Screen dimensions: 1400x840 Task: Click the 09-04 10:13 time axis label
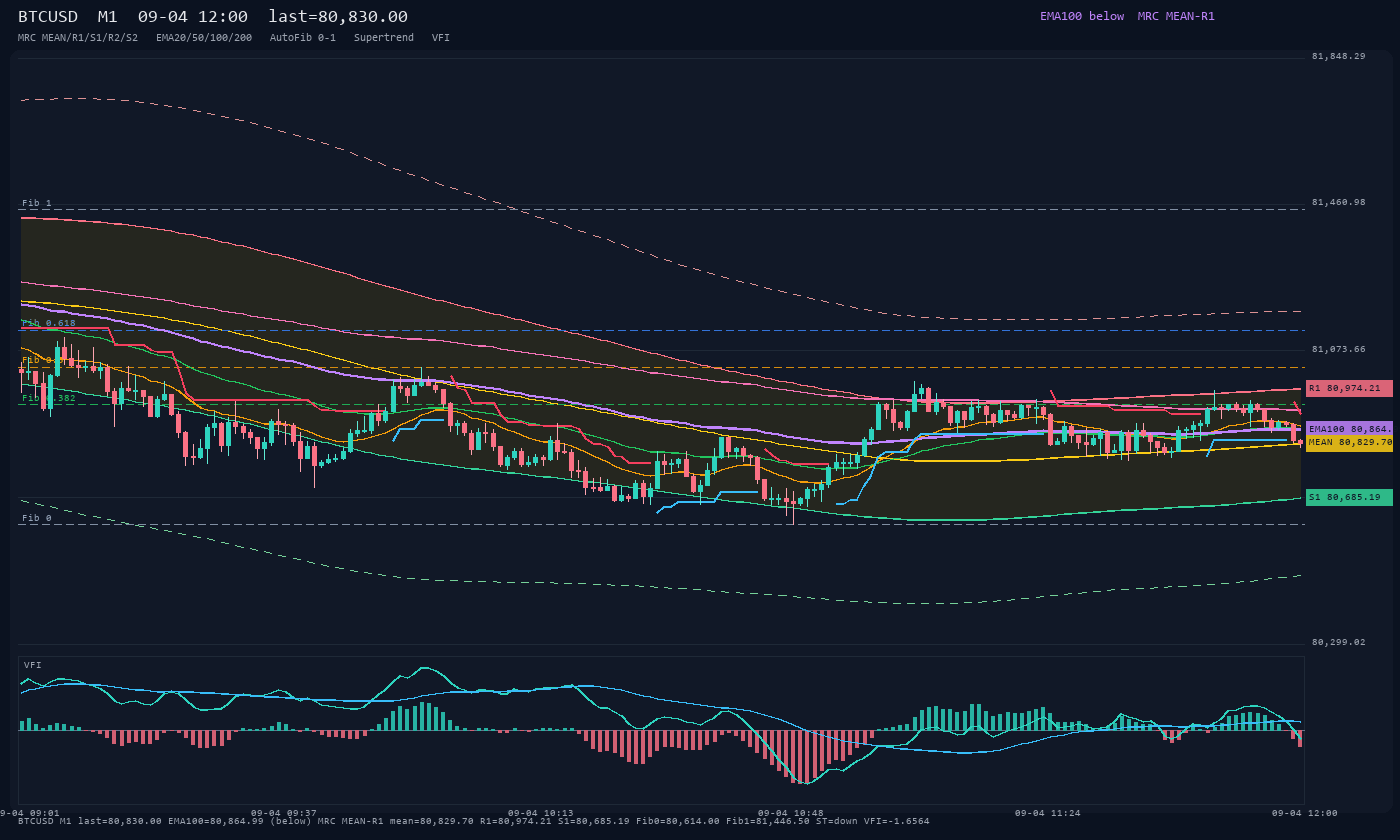pos(541,813)
